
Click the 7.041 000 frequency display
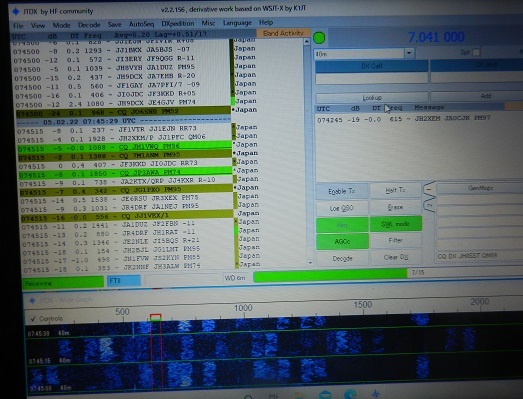[436, 37]
